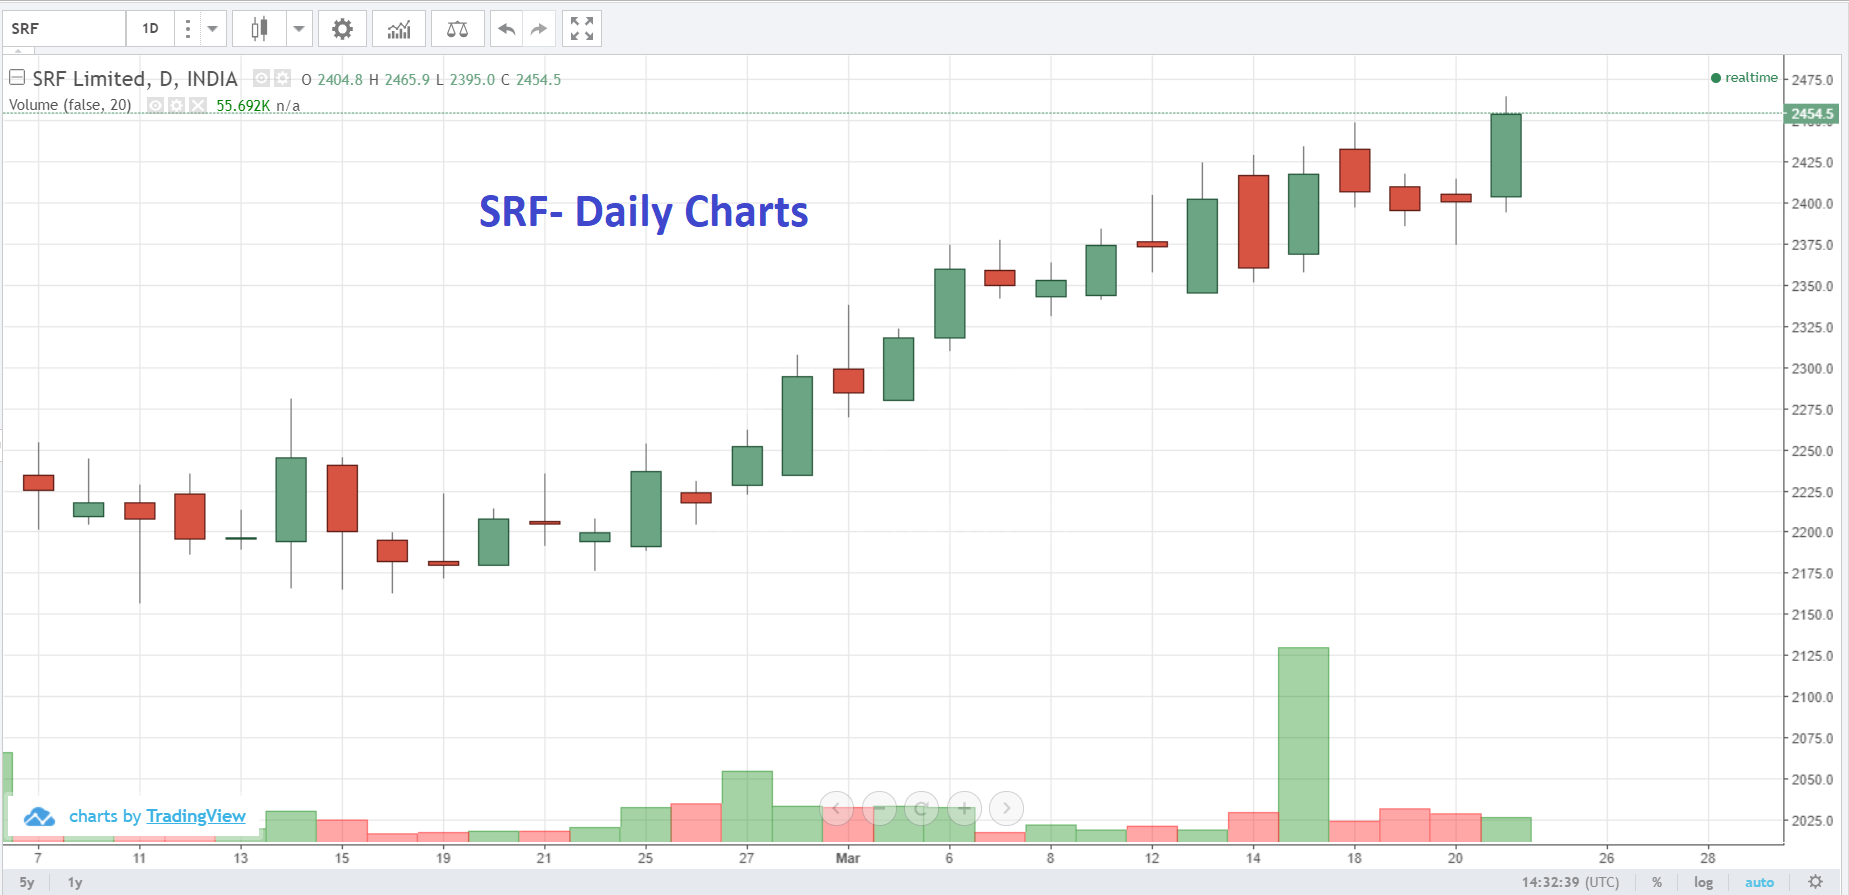Open the Indicators button in toolbar
This screenshot has width=1849, height=895.
399,29
